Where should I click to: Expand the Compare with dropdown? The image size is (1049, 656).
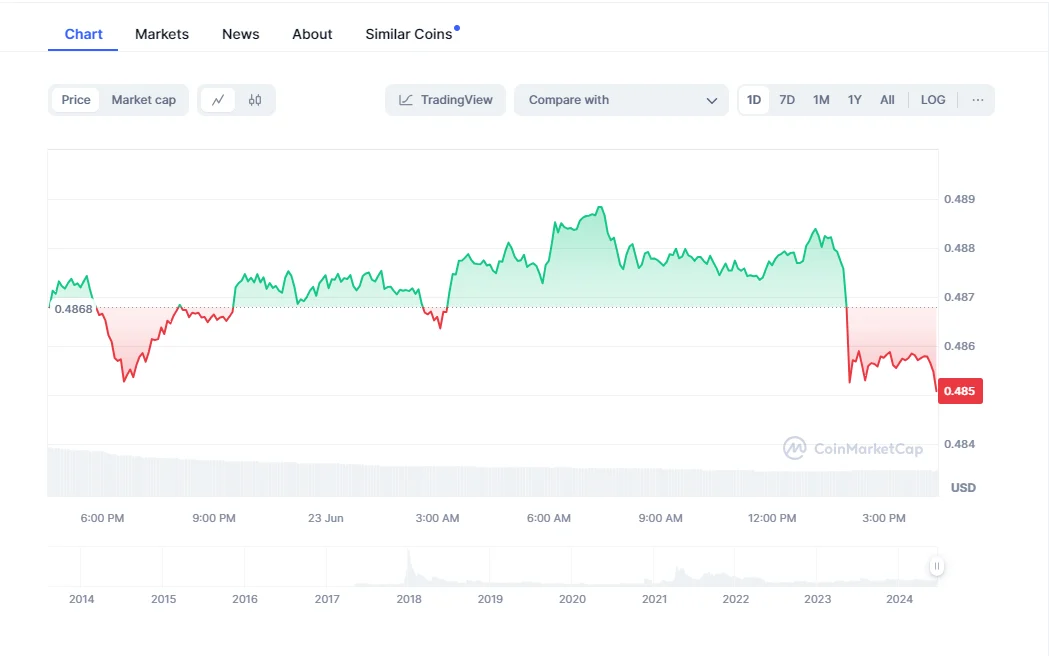pyautogui.click(x=620, y=100)
